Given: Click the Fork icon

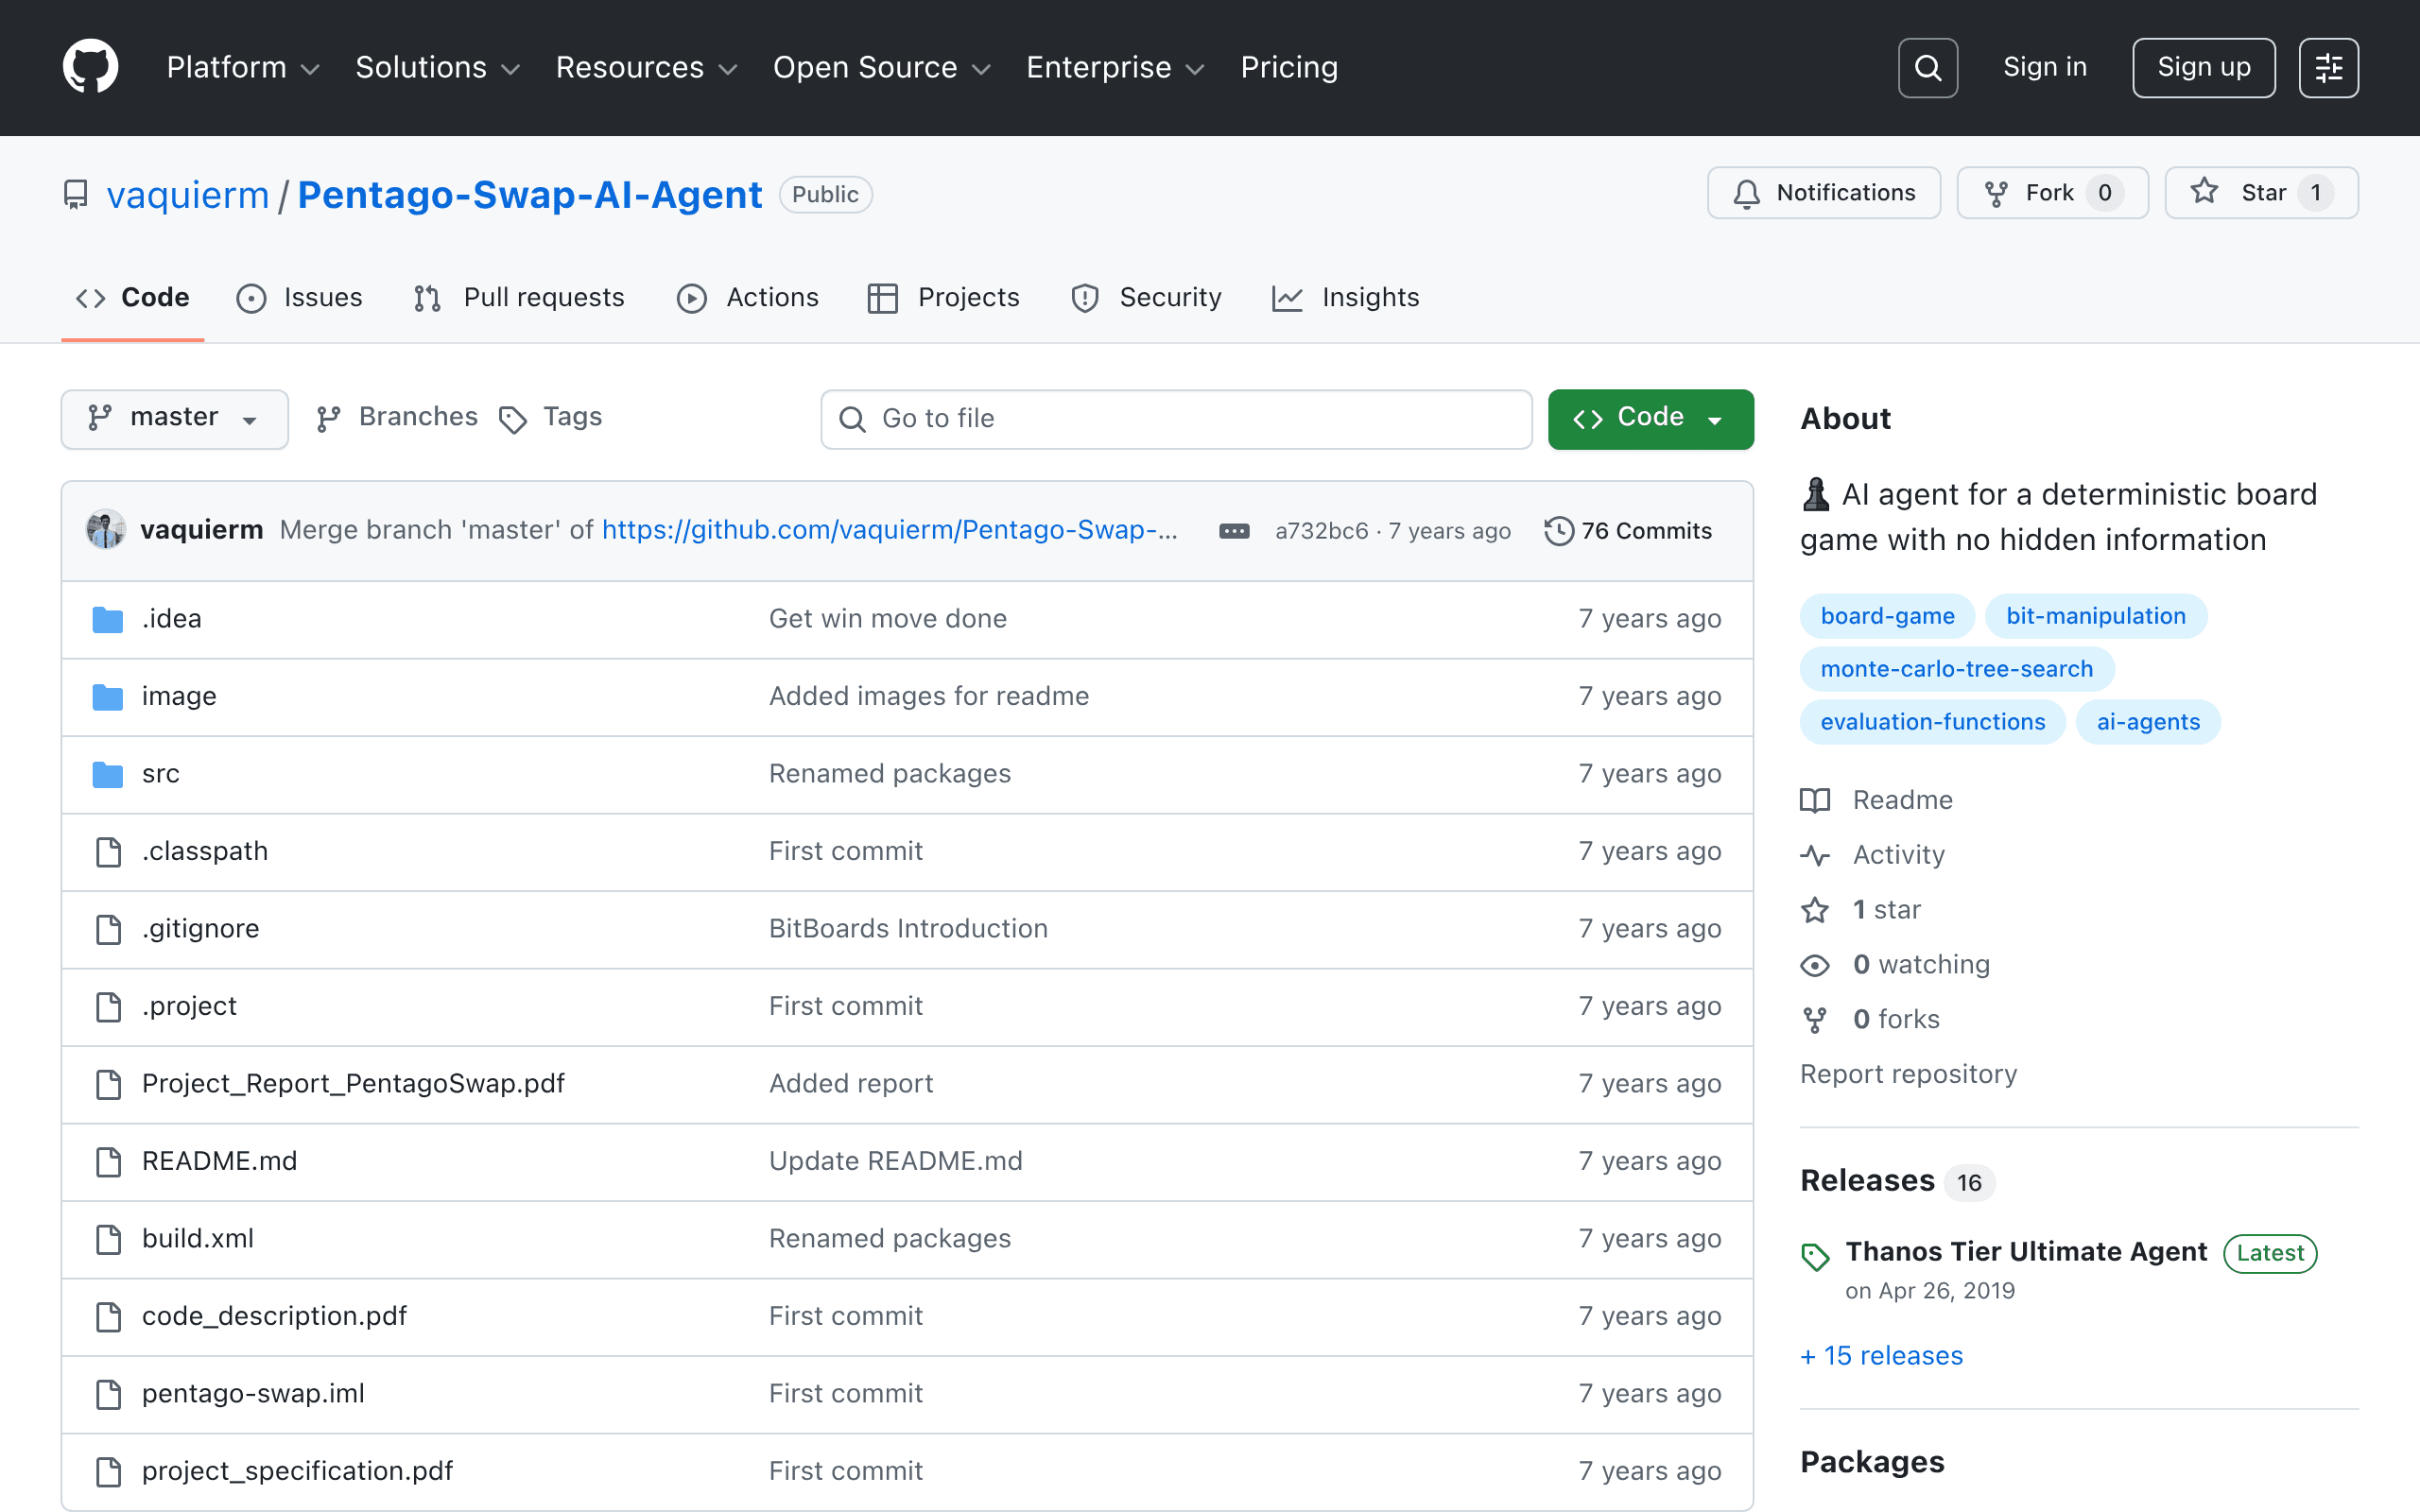Looking at the screenshot, I should tap(1996, 193).
